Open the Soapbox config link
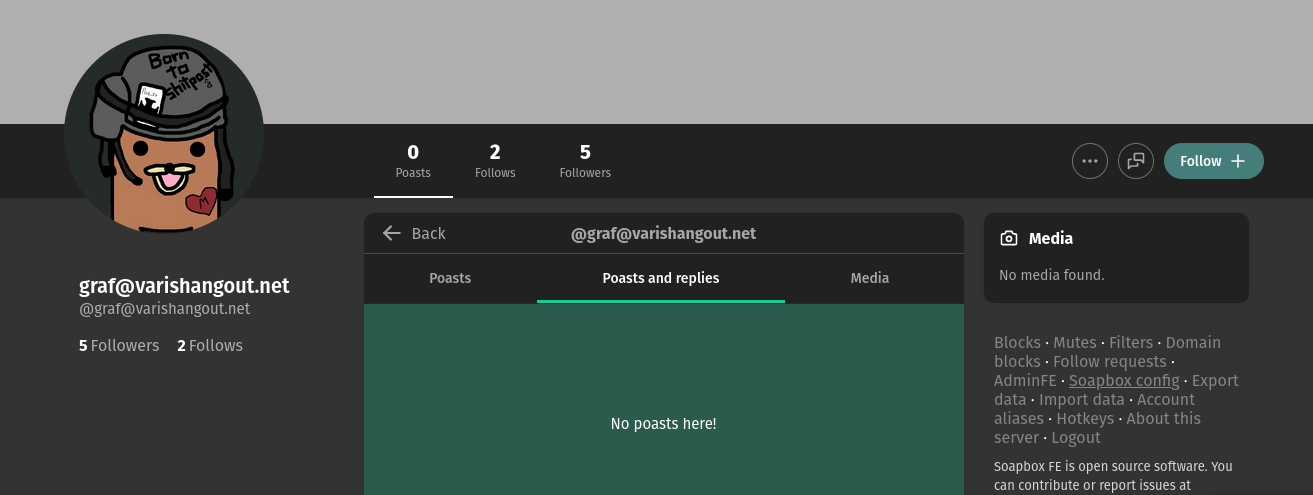This screenshot has width=1313, height=495. (1123, 380)
